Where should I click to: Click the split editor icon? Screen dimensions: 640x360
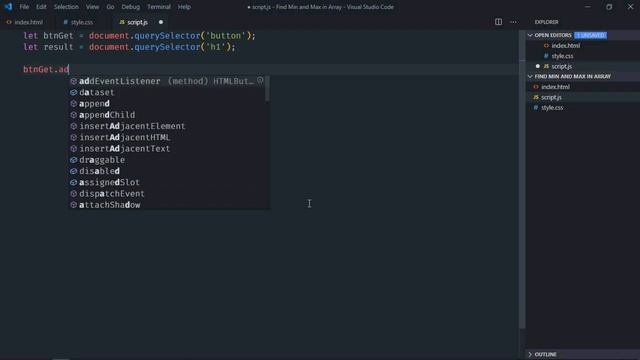click(498, 22)
